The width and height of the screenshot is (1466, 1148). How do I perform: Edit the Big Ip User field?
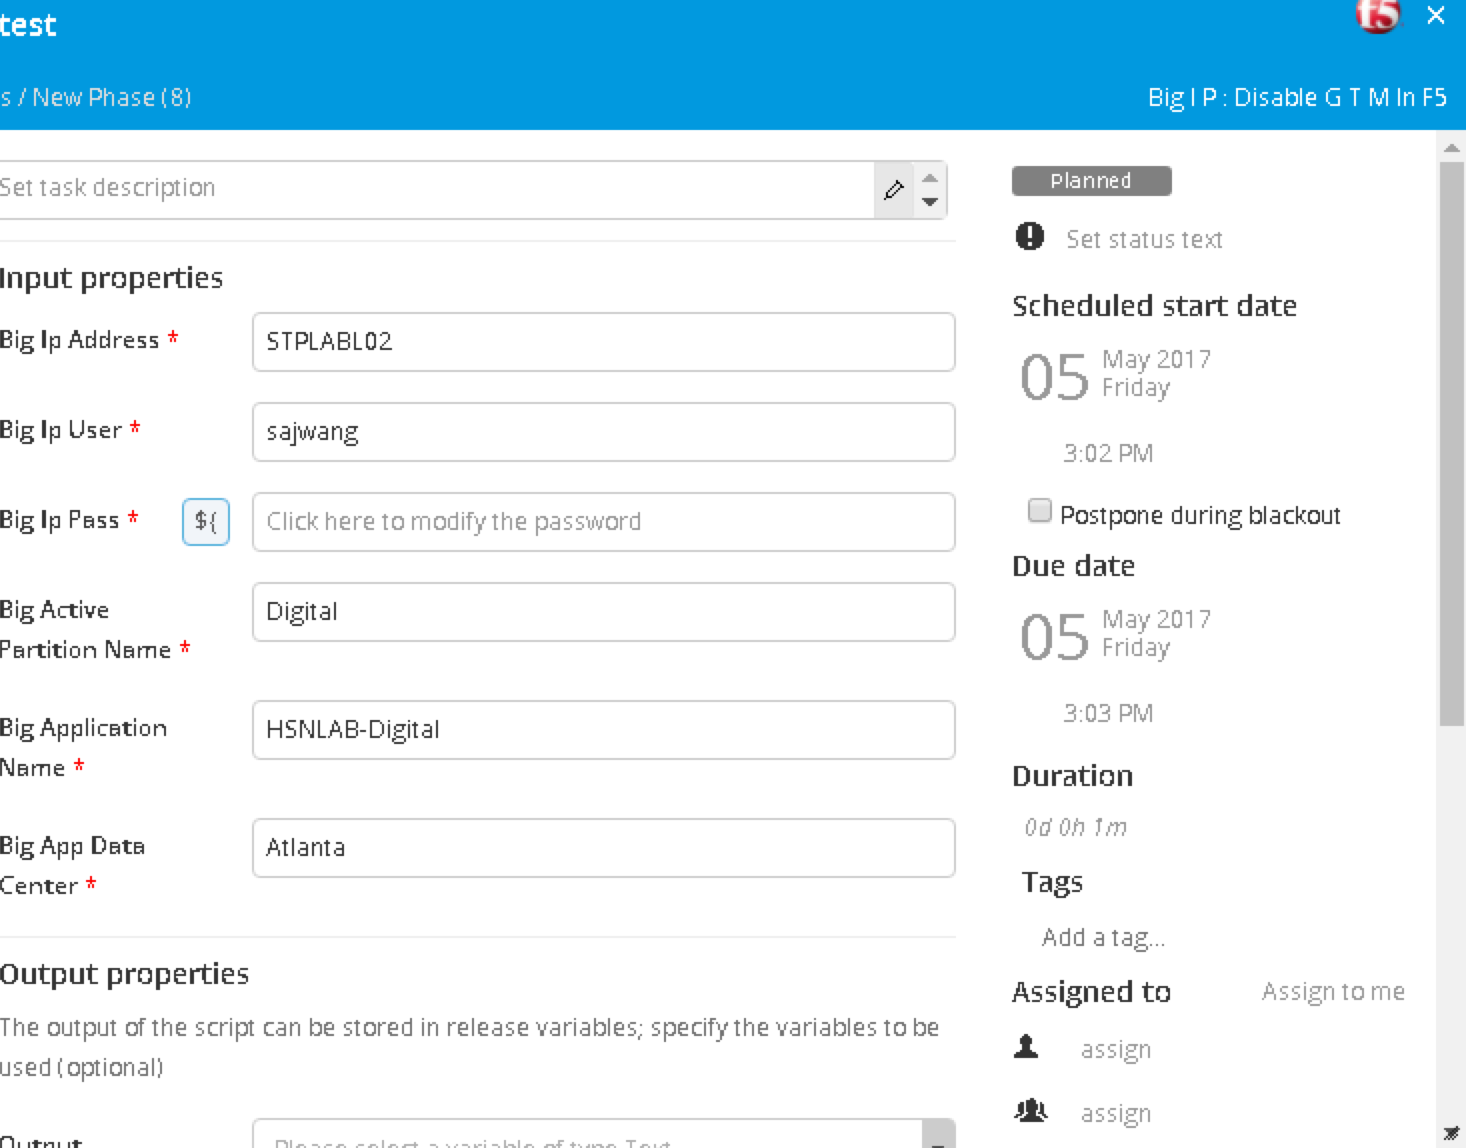click(603, 432)
